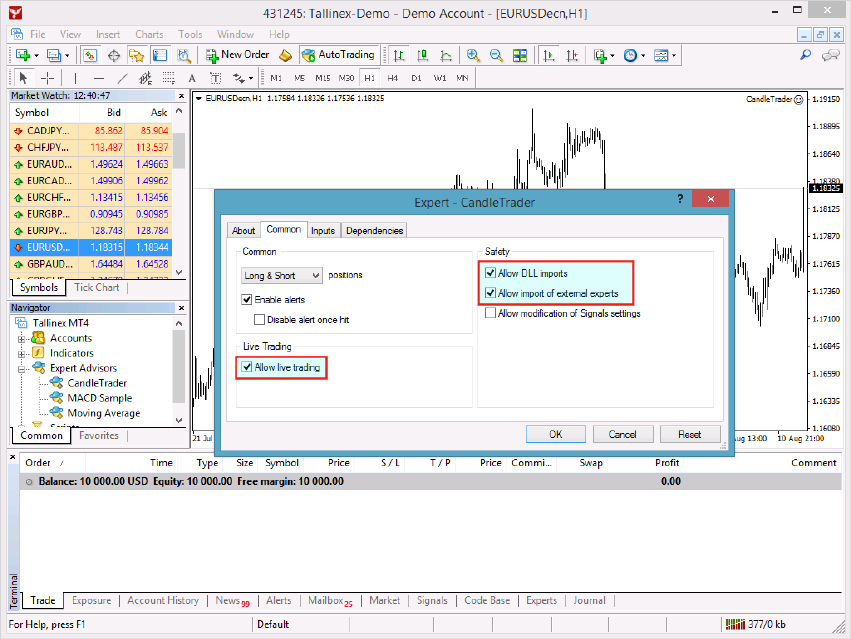Viewport: 851px width, 639px height.
Task: Click Reset in the Expert dialog
Action: coord(690,434)
